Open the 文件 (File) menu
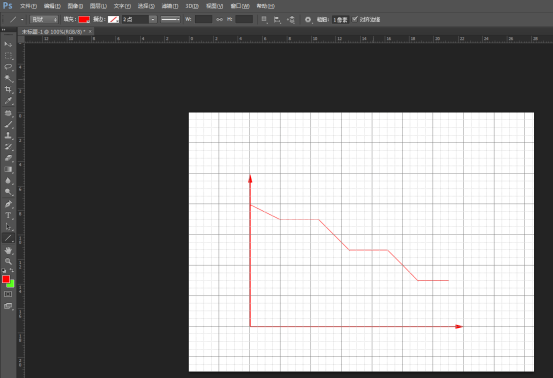Image resolution: width=553 pixels, height=378 pixels. 28,6
